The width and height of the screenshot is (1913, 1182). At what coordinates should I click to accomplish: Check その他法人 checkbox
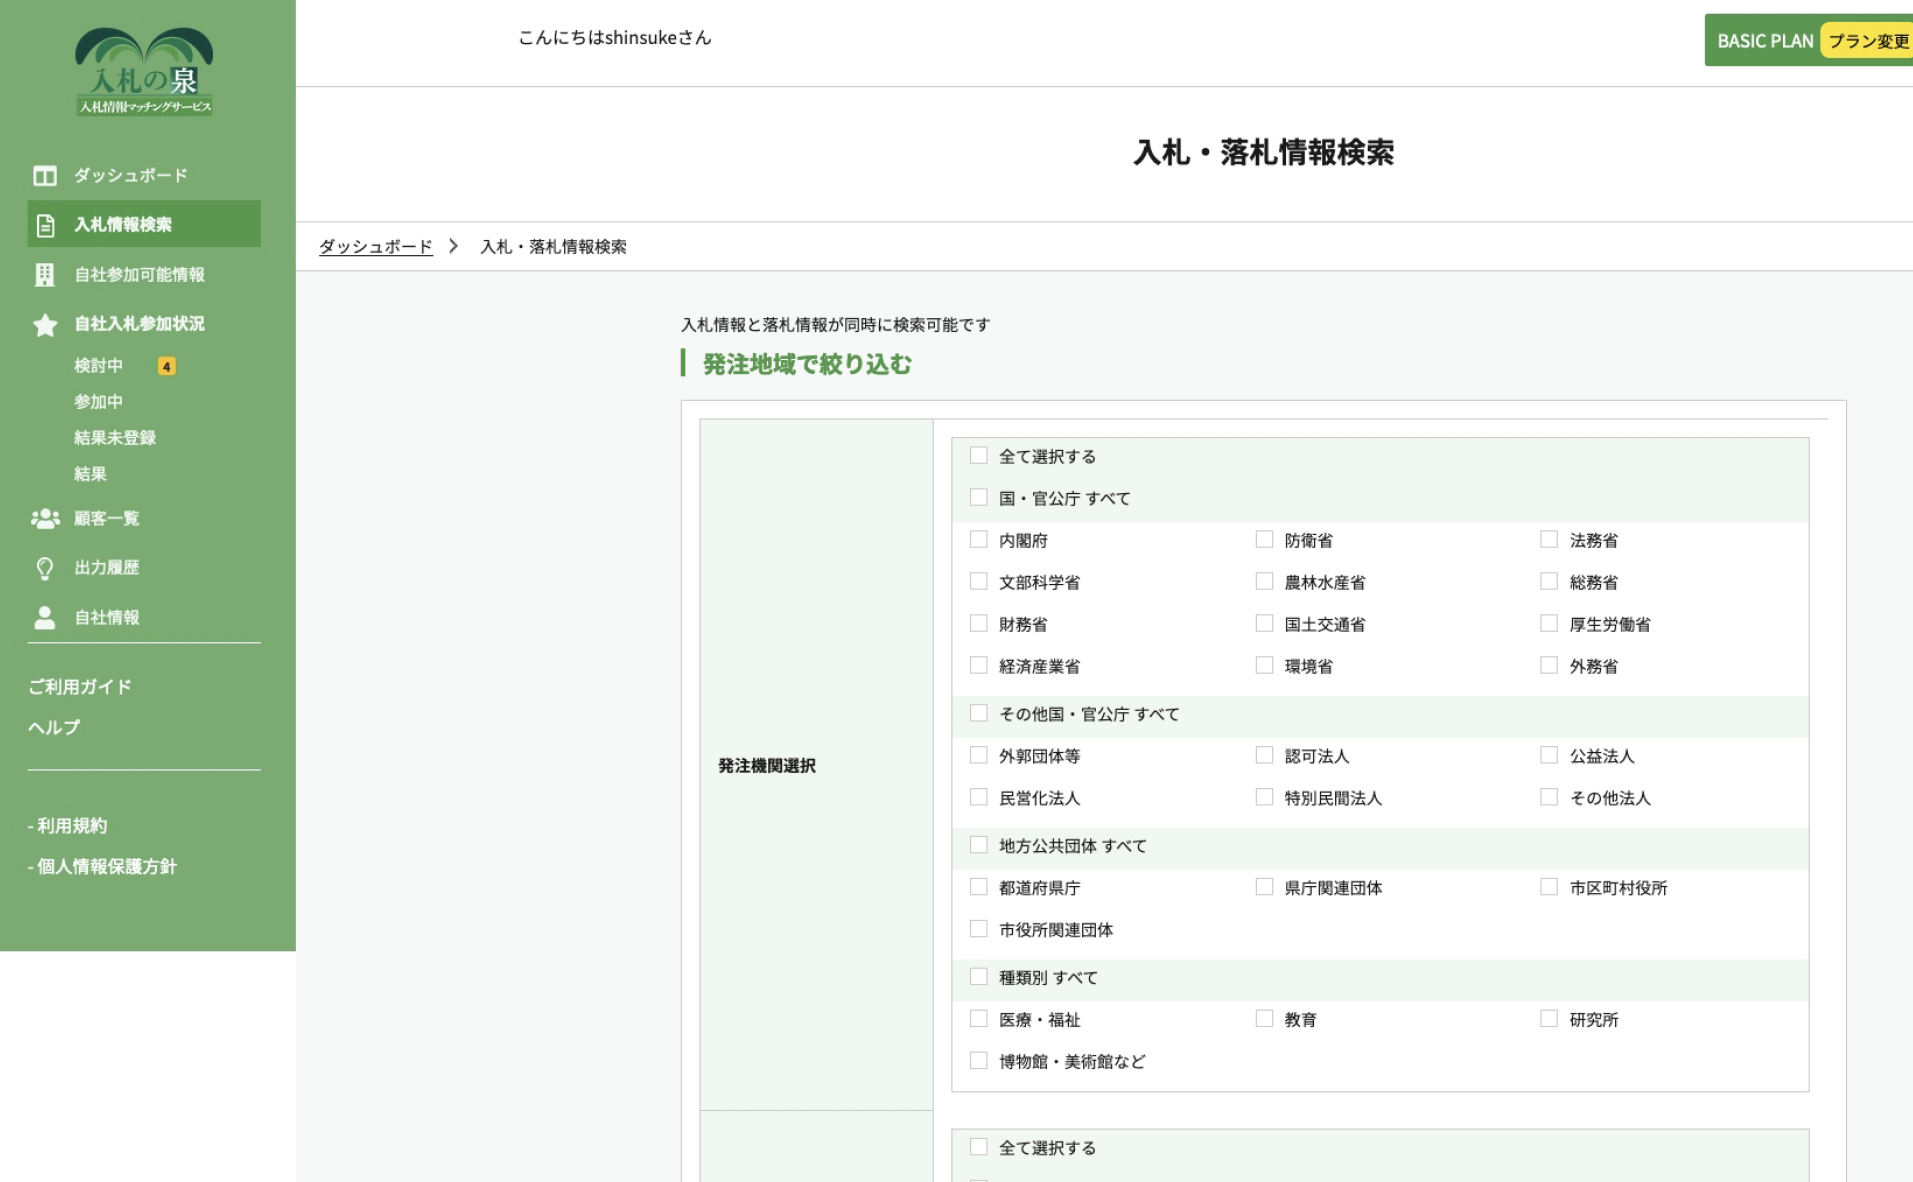pyautogui.click(x=1549, y=798)
